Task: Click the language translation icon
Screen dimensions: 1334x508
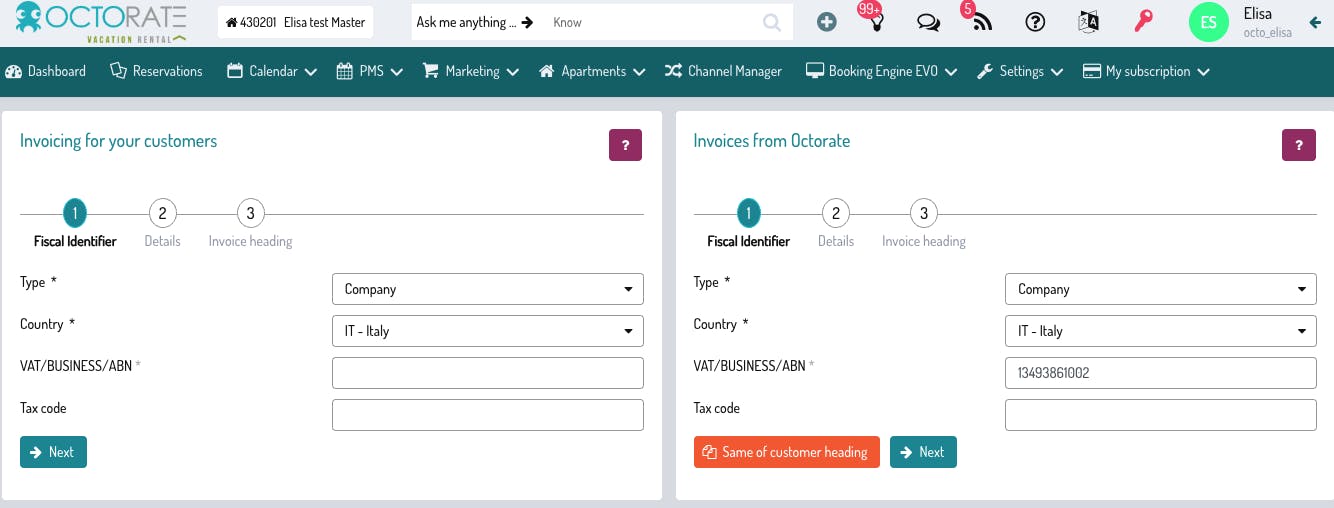Action: click(1088, 22)
